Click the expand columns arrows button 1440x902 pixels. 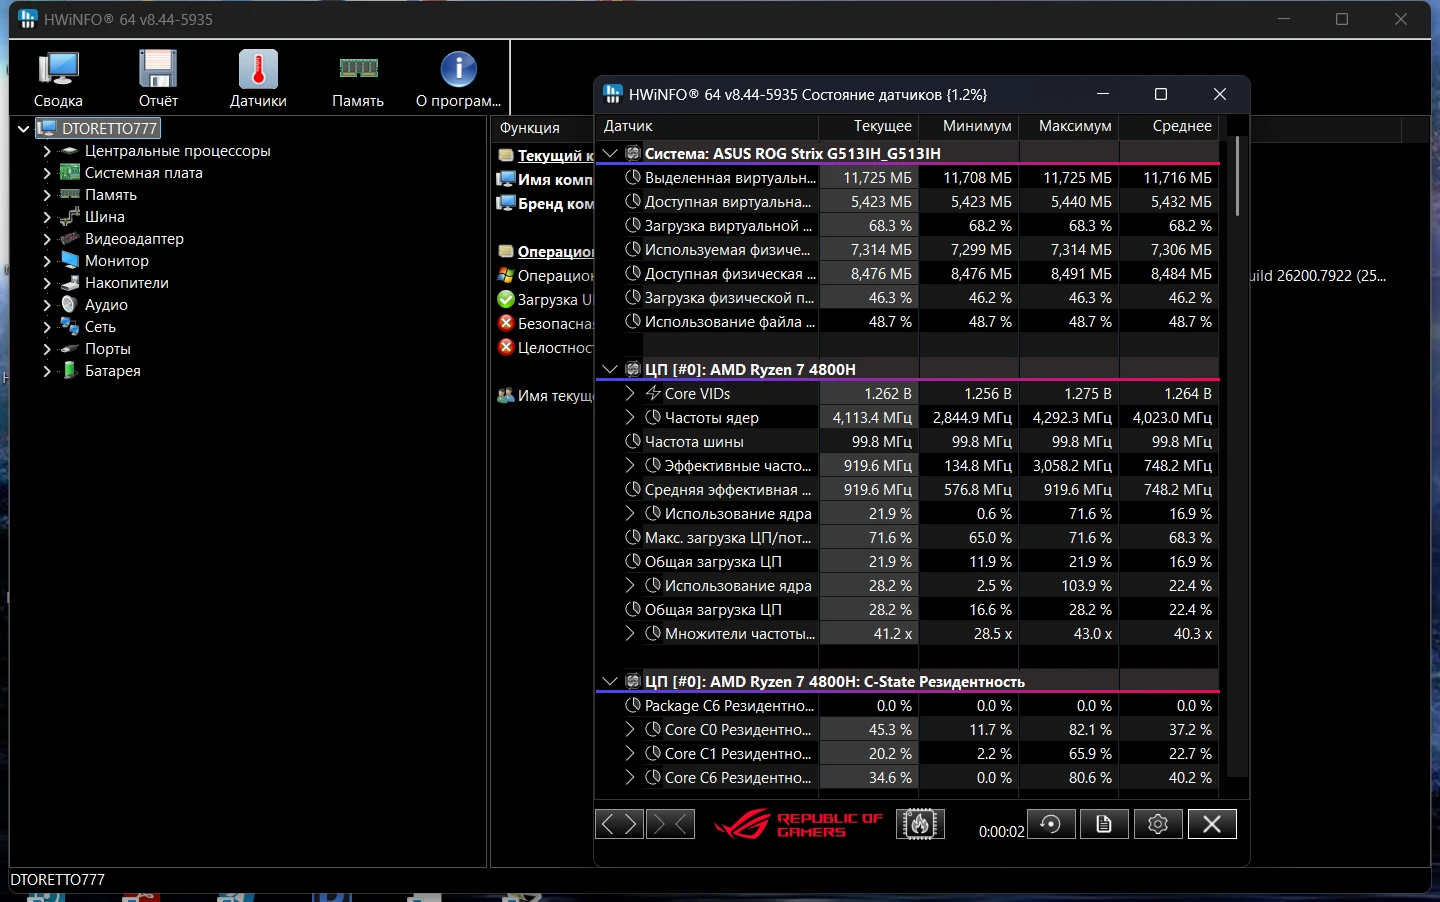(x=619, y=824)
